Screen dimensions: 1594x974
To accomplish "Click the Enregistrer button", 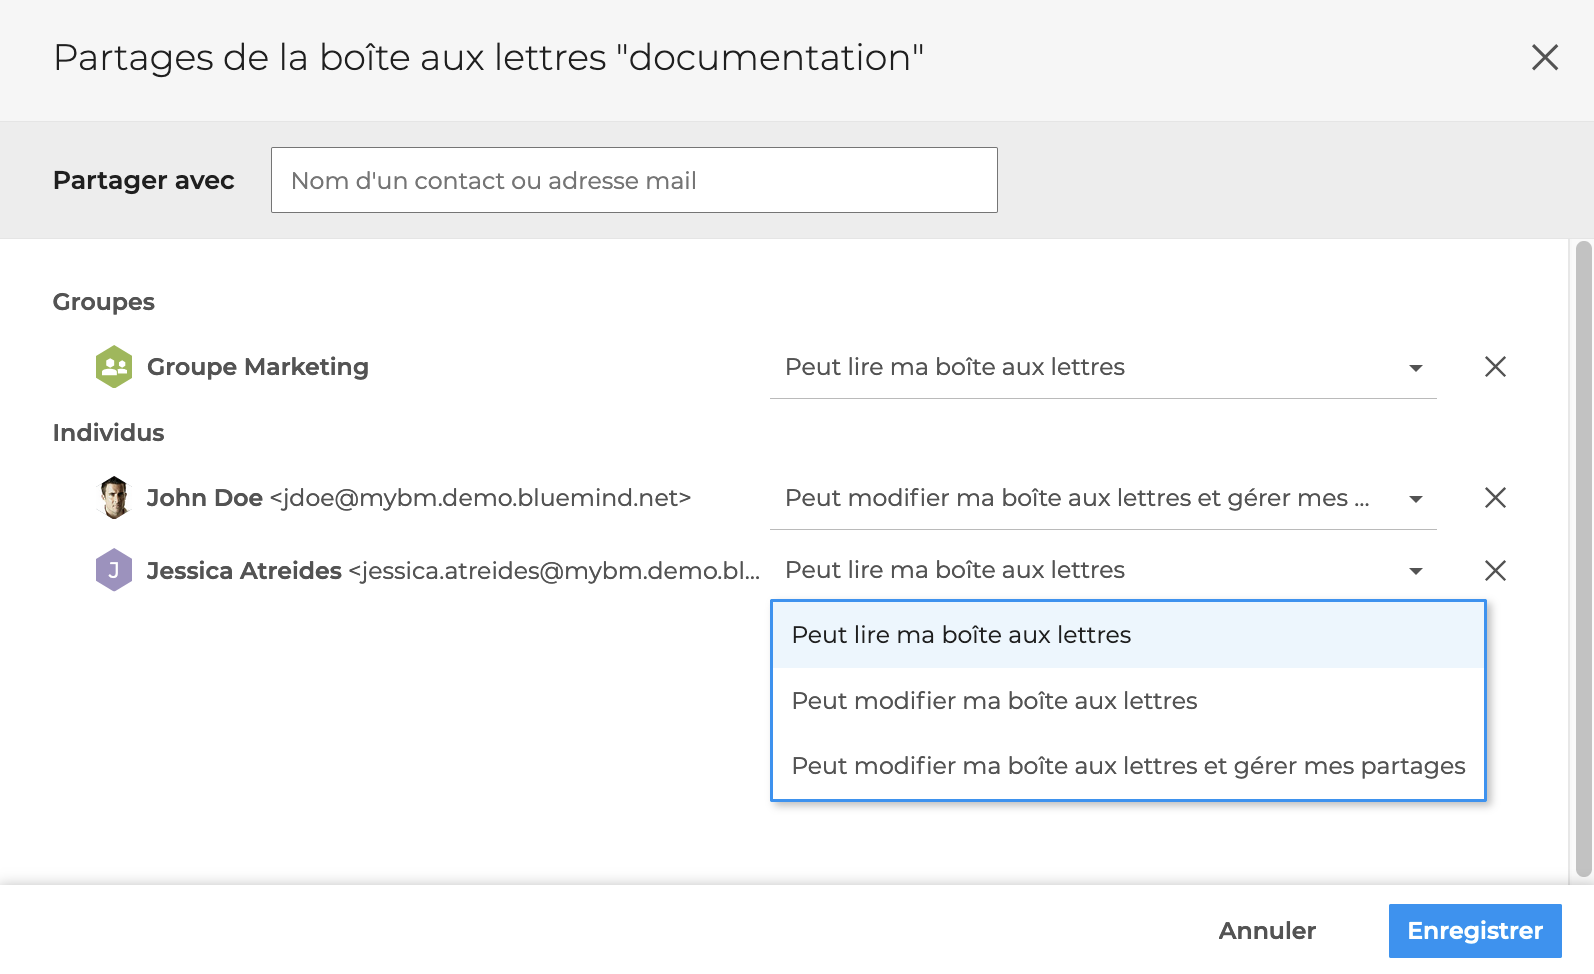I will pos(1474,931).
